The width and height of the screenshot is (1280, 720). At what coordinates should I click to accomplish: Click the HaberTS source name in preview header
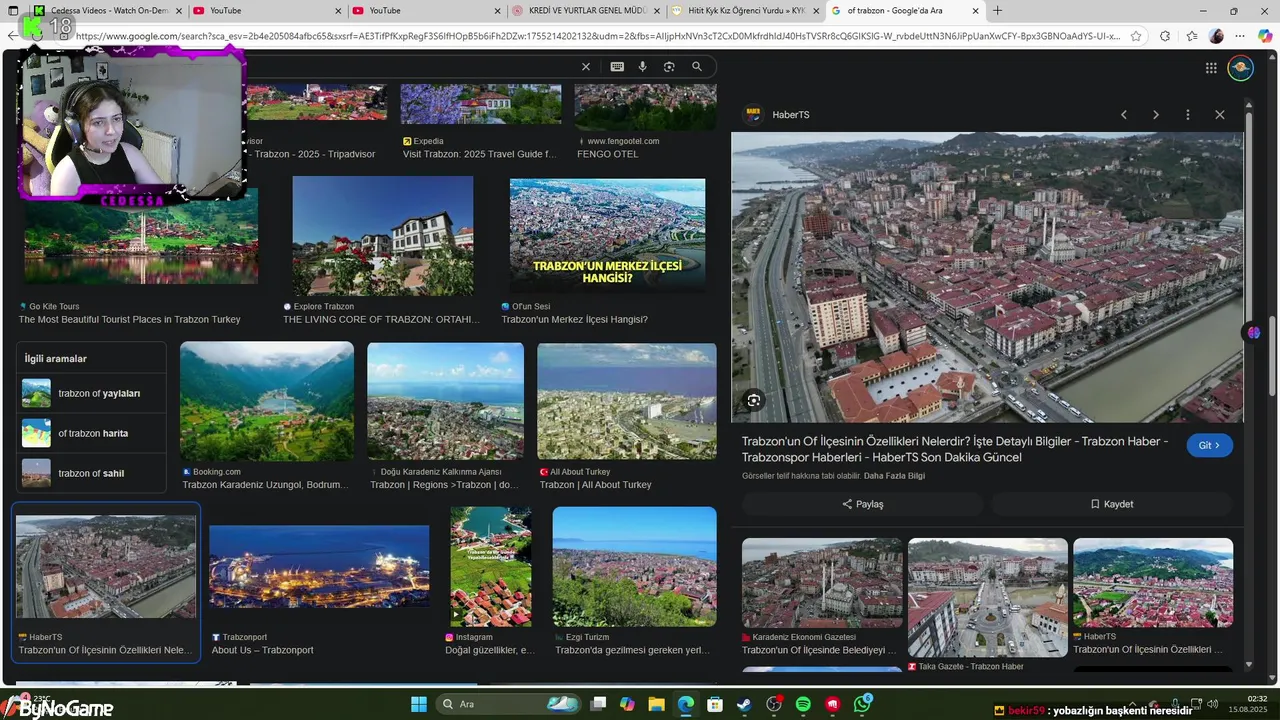tap(791, 115)
